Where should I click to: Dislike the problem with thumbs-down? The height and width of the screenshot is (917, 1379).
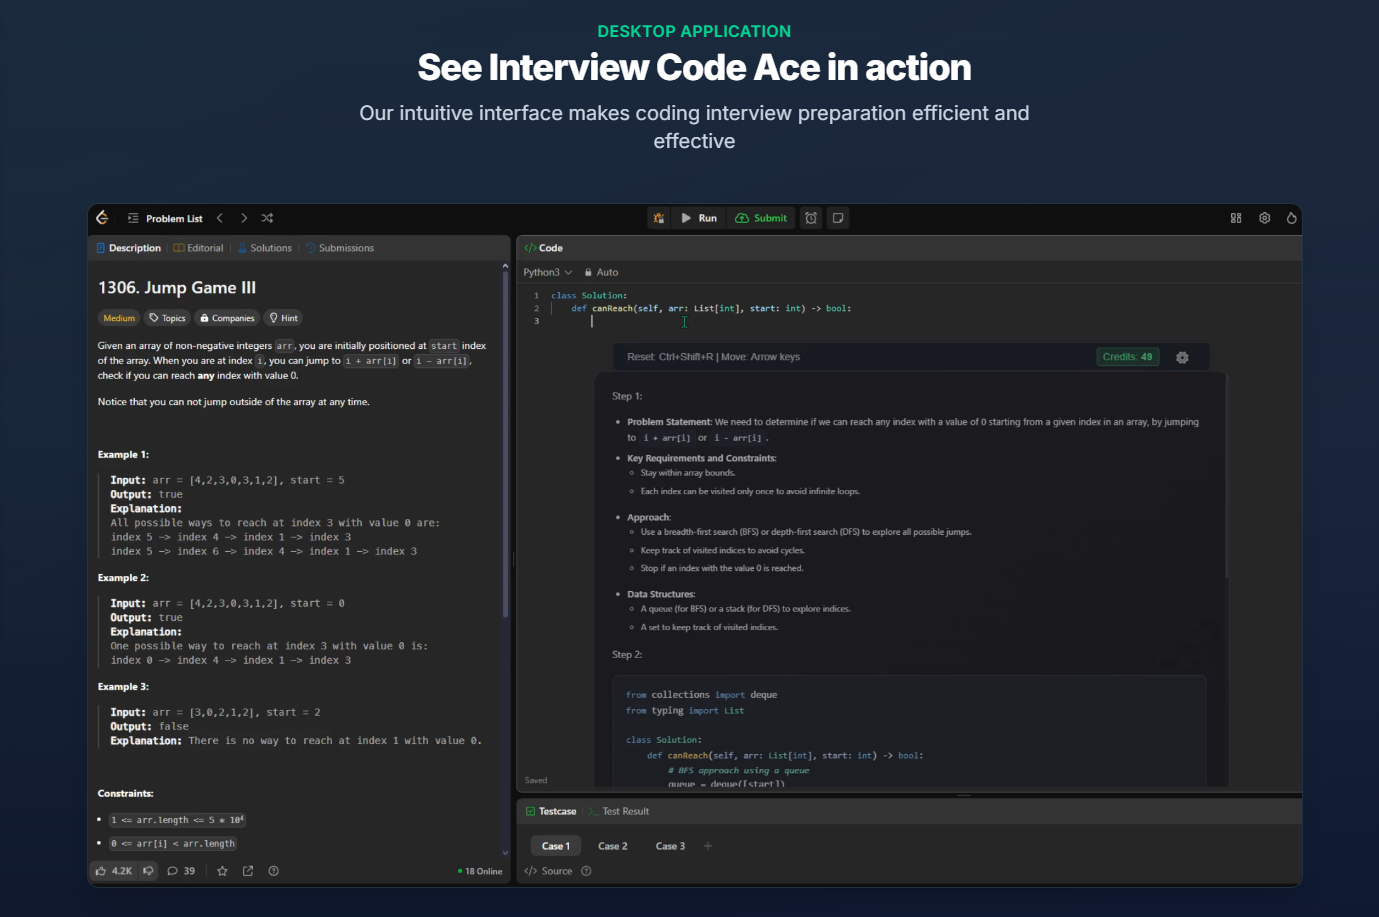(x=148, y=871)
